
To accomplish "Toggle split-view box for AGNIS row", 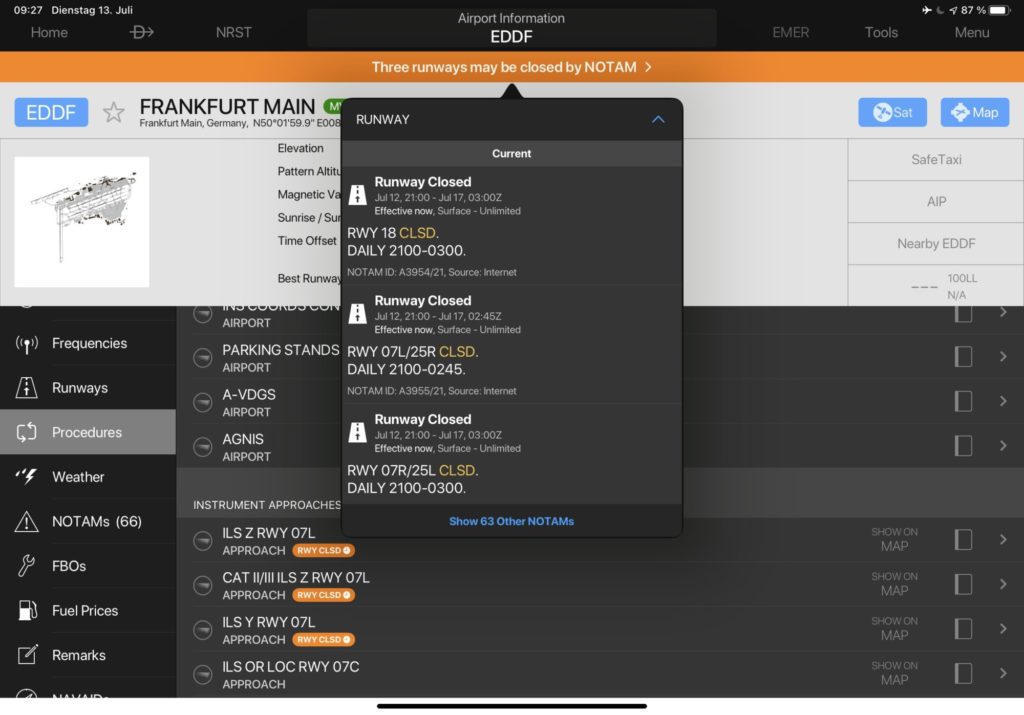I will point(963,445).
